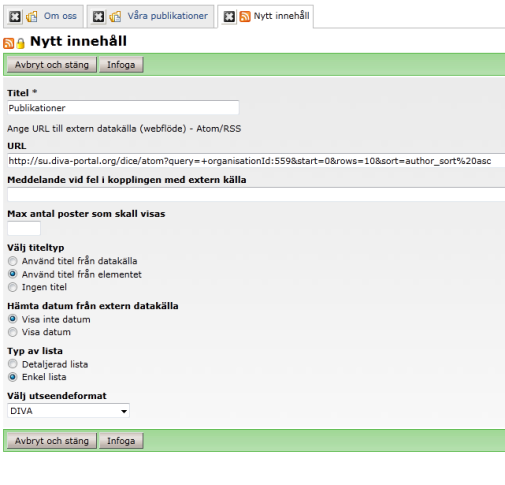Select Använd titel från elementet option
Screen dimensions: 505x485
pos(13,274)
